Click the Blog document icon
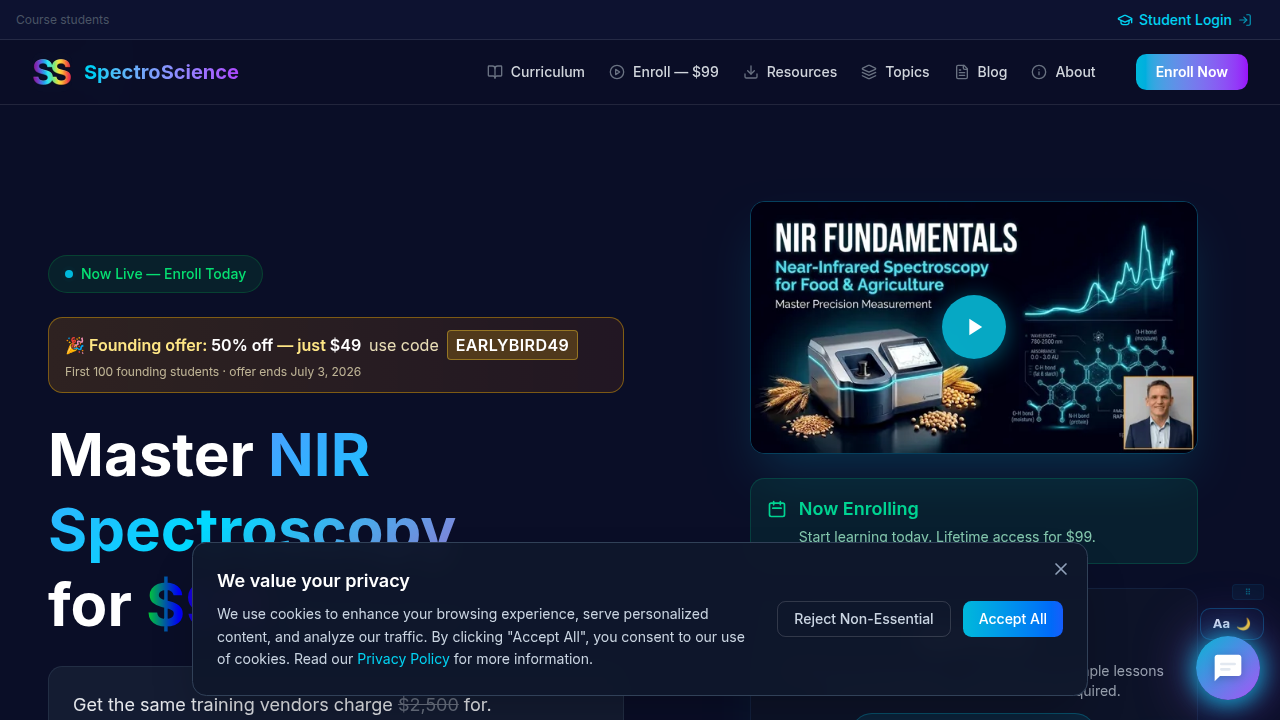 [x=962, y=72]
